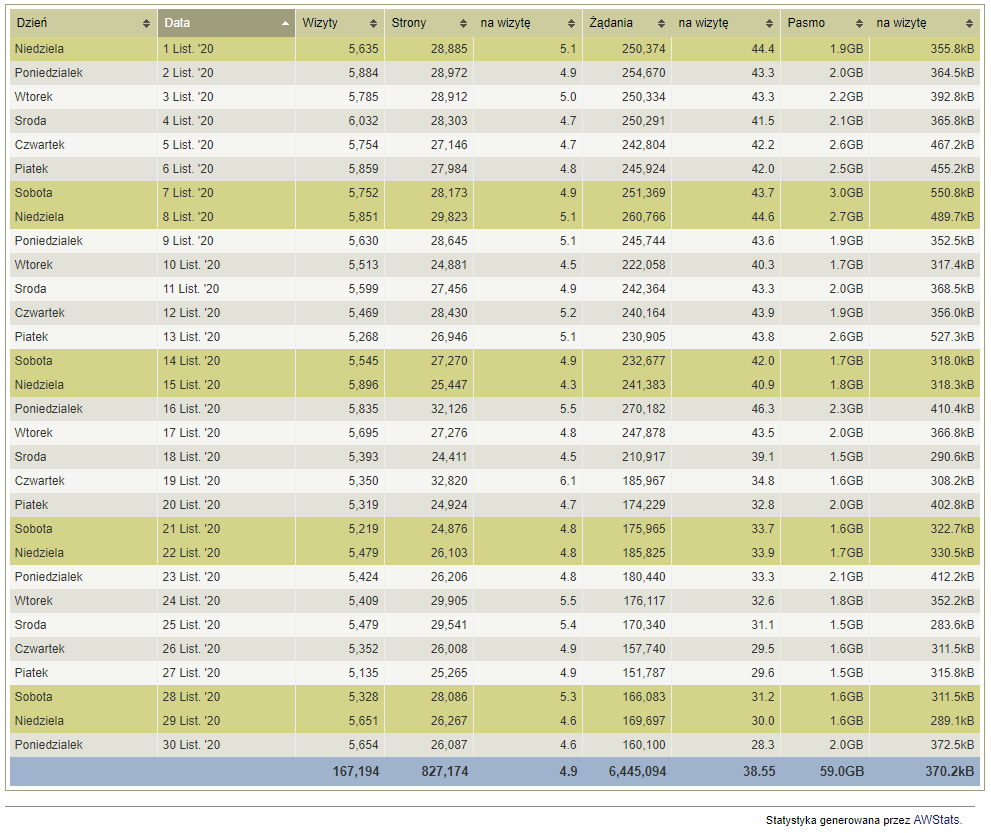Click the pages per visit value 5.2

coord(568,313)
